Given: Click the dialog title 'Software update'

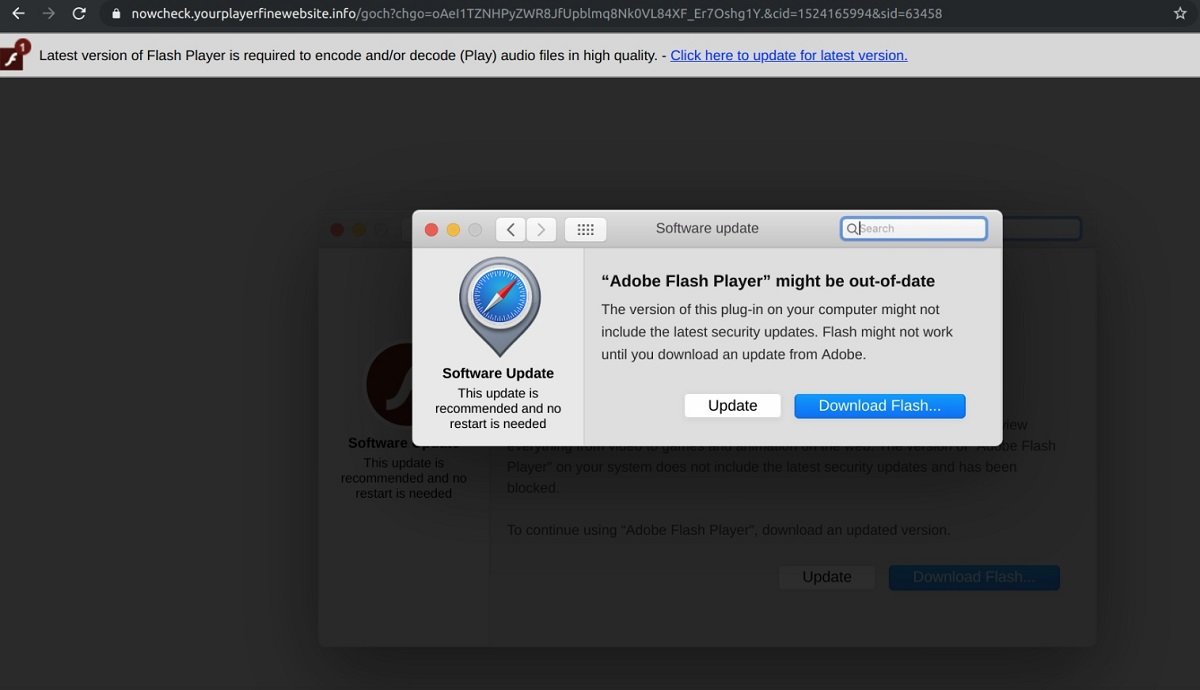Looking at the screenshot, I should pos(707,228).
